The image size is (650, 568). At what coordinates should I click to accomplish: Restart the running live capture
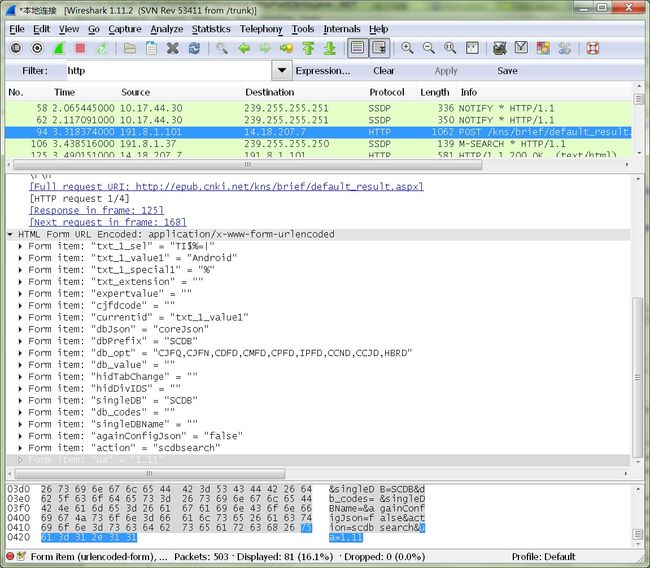coord(102,49)
